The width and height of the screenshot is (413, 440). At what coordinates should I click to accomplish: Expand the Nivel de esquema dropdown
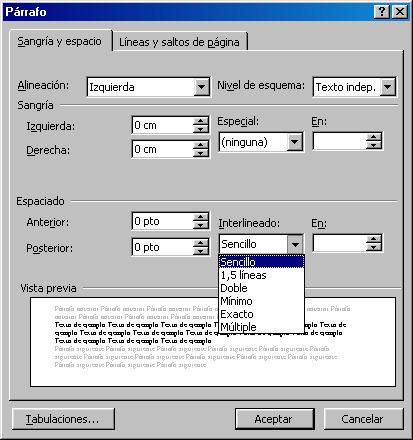point(387,87)
